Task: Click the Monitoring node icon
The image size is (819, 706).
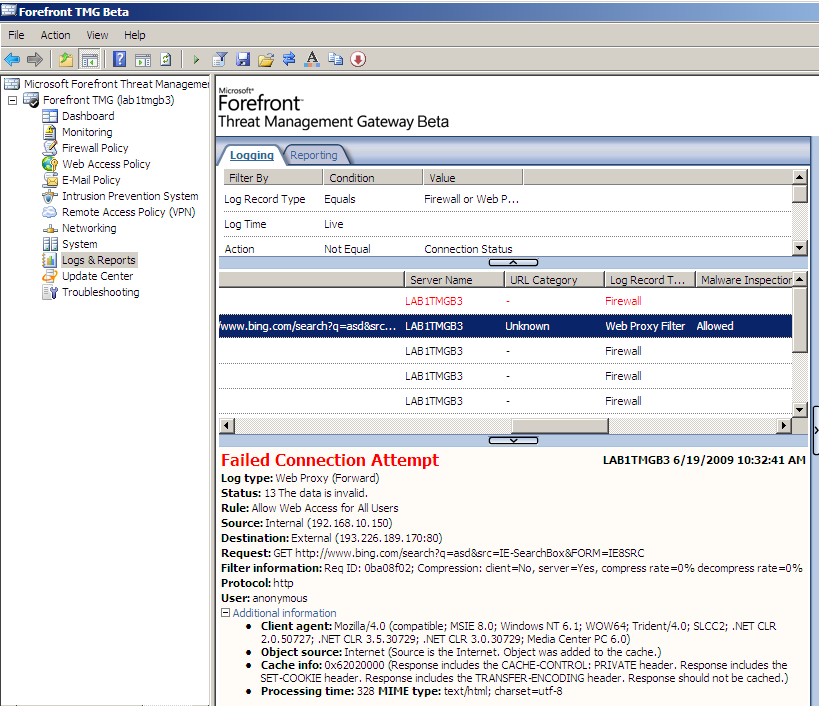Action: [49, 132]
